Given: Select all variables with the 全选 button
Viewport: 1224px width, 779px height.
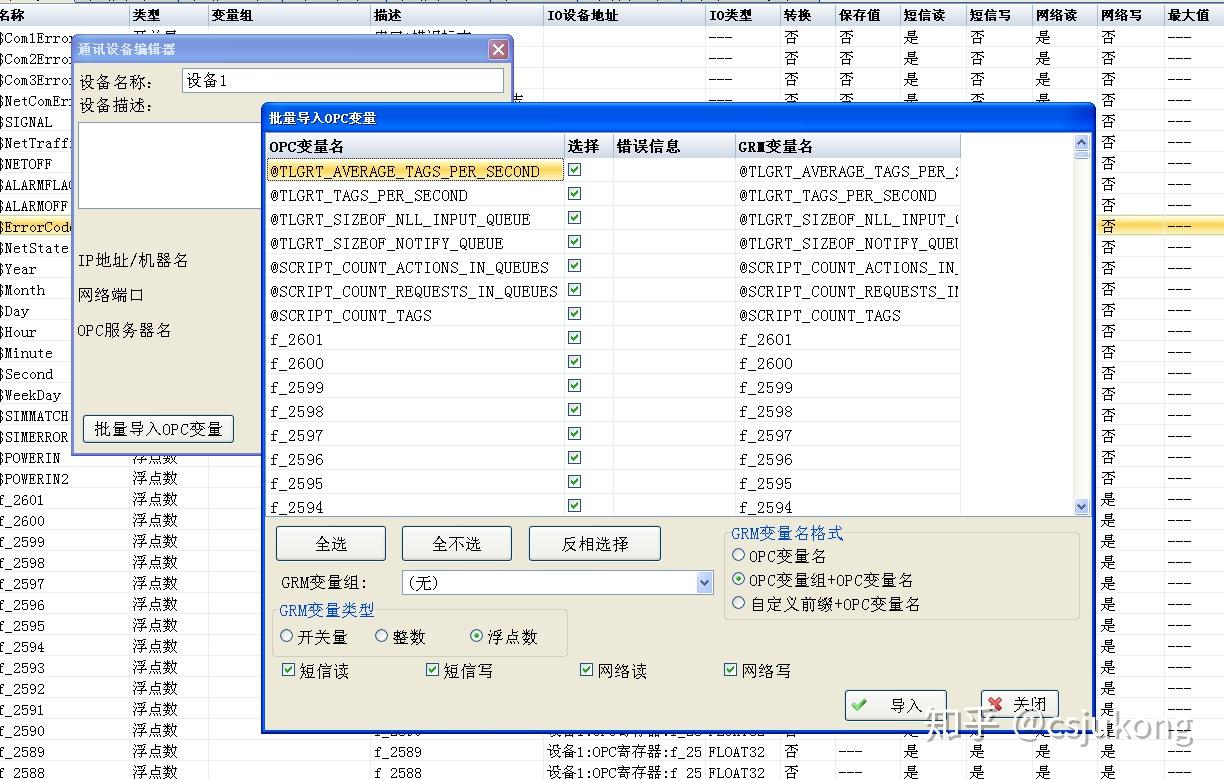Looking at the screenshot, I should point(330,544).
